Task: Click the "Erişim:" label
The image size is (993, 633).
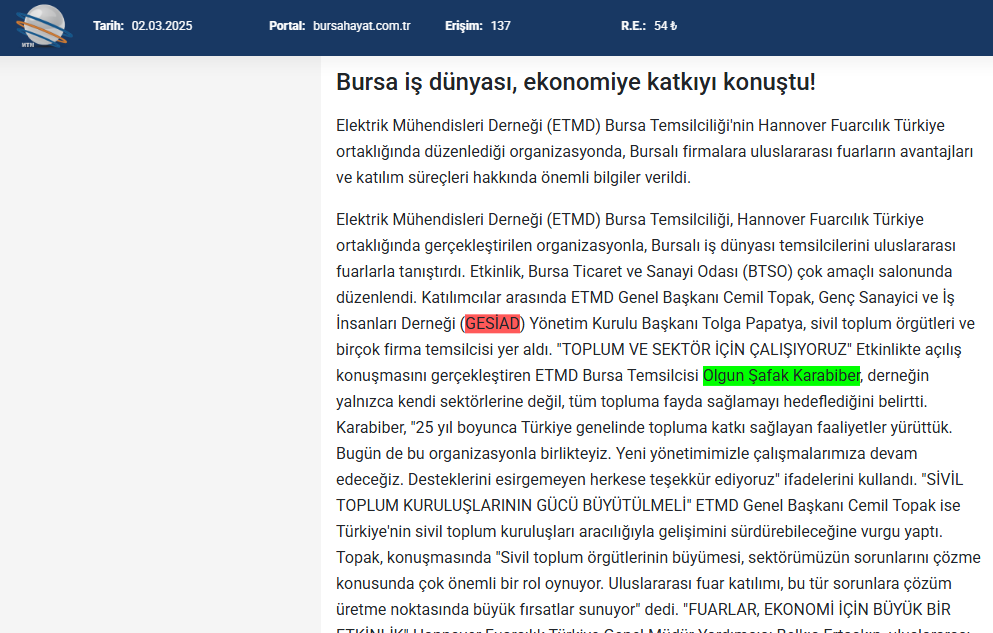Action: coord(464,26)
